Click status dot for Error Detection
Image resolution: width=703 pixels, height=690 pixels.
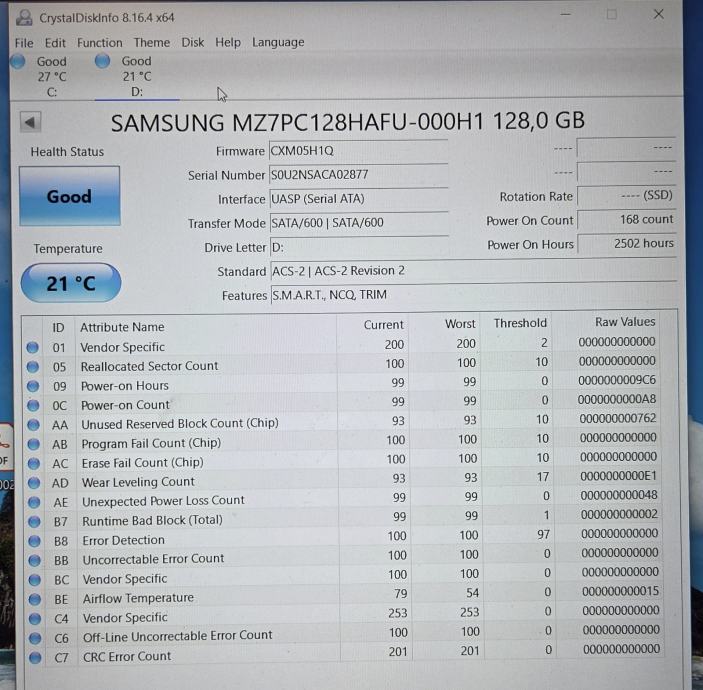pyautogui.click(x=35, y=541)
